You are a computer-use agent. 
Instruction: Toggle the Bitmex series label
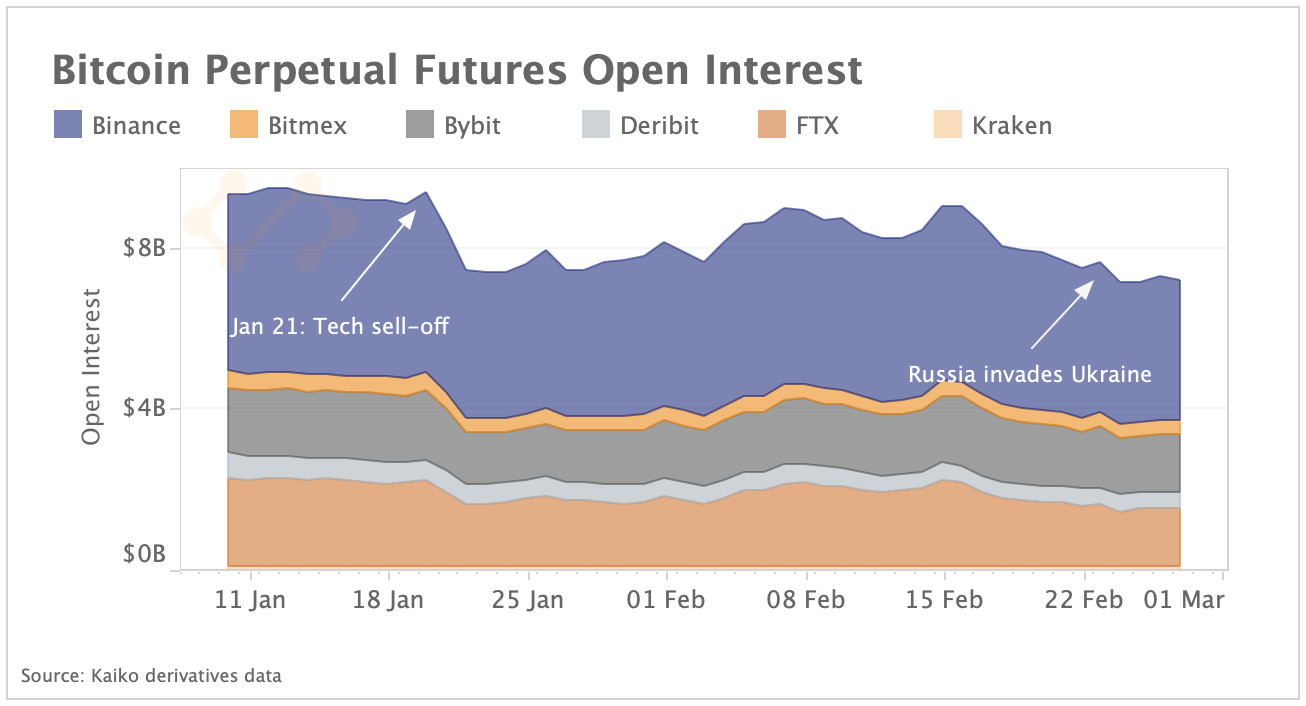coord(307,126)
